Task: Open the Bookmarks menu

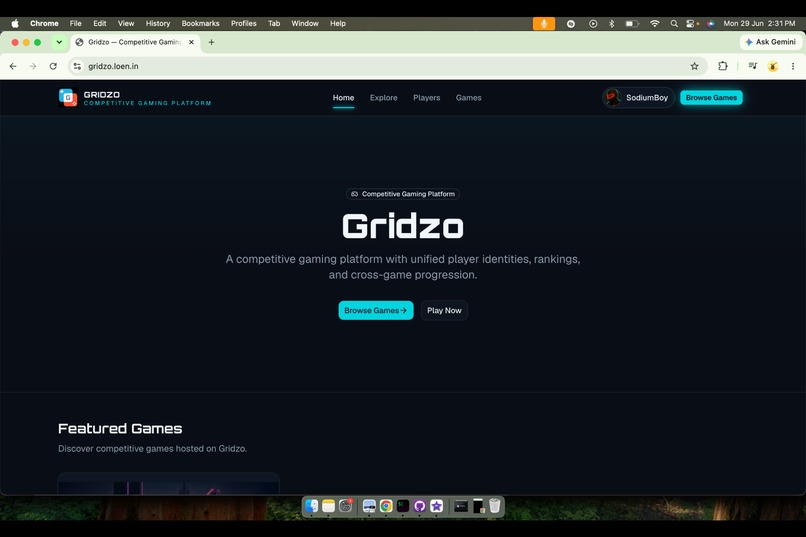Action: (200, 24)
